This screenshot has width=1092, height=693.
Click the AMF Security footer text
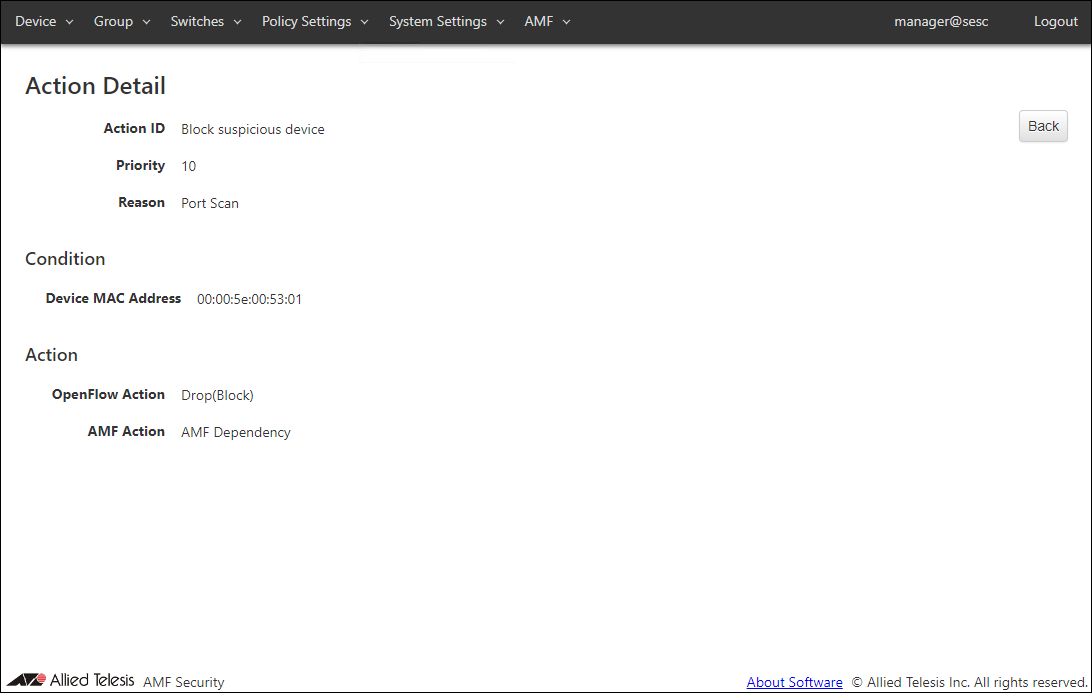coord(184,682)
